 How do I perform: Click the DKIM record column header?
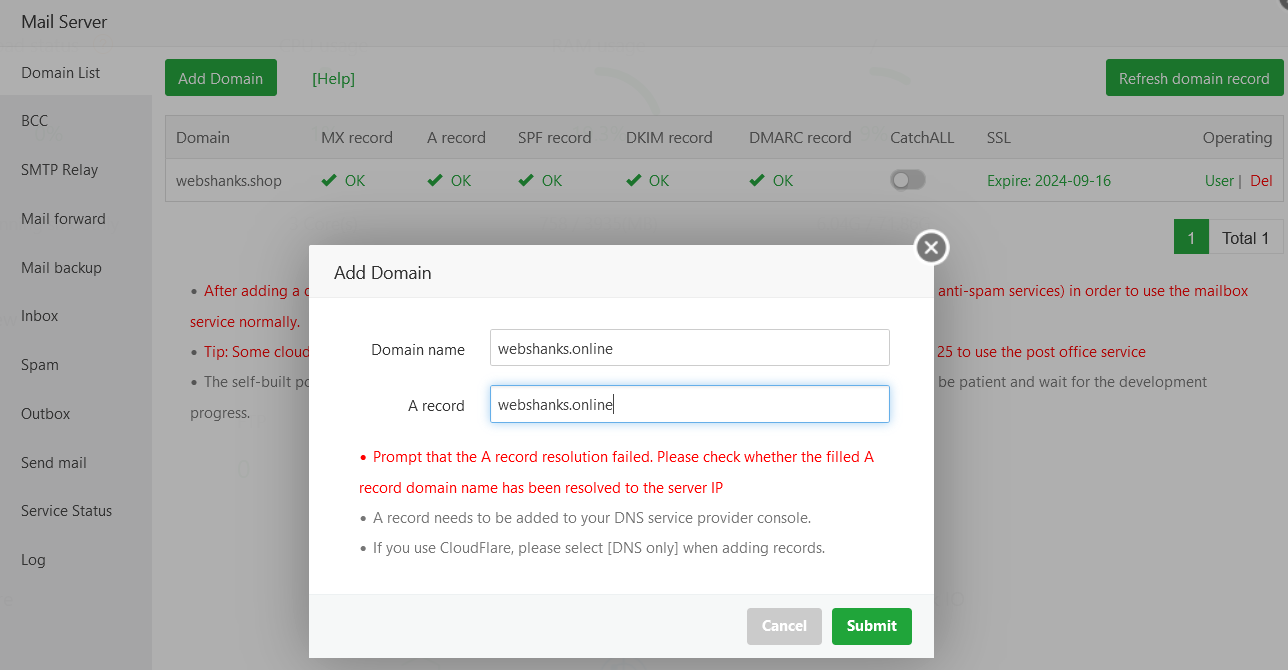[x=669, y=138]
